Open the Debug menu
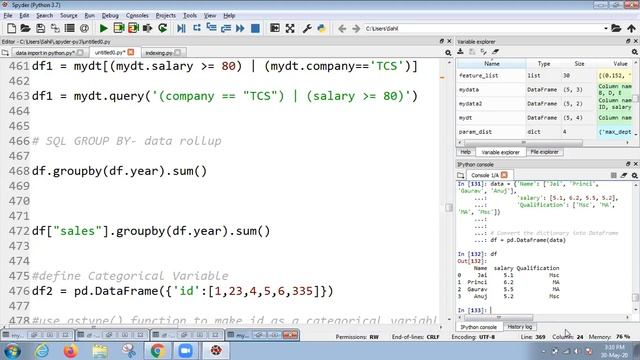The height and width of the screenshot is (360, 640). [x=110, y=16]
